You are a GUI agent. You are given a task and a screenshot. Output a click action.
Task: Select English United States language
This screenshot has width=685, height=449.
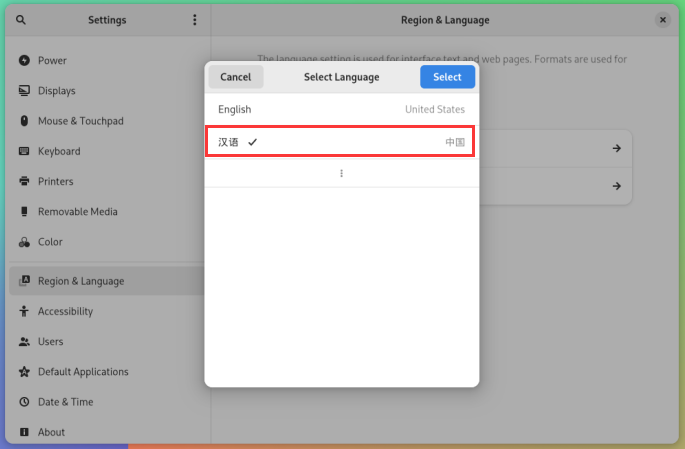341,110
